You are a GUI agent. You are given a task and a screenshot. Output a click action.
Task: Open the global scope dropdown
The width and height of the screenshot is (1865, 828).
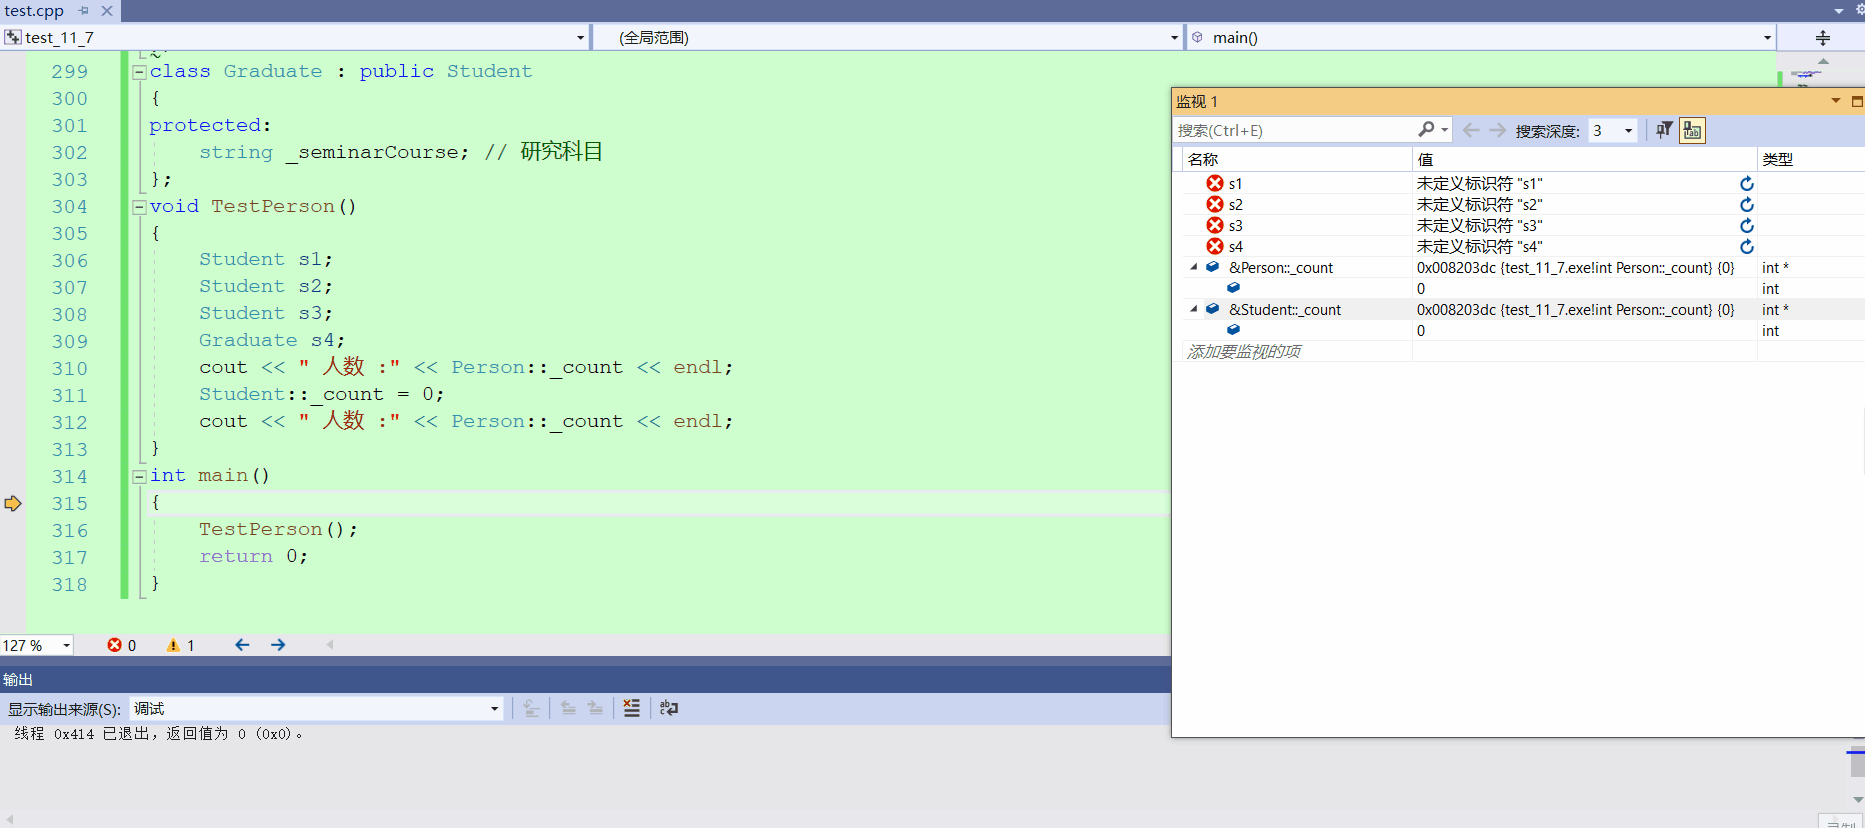pyautogui.click(x=1174, y=37)
